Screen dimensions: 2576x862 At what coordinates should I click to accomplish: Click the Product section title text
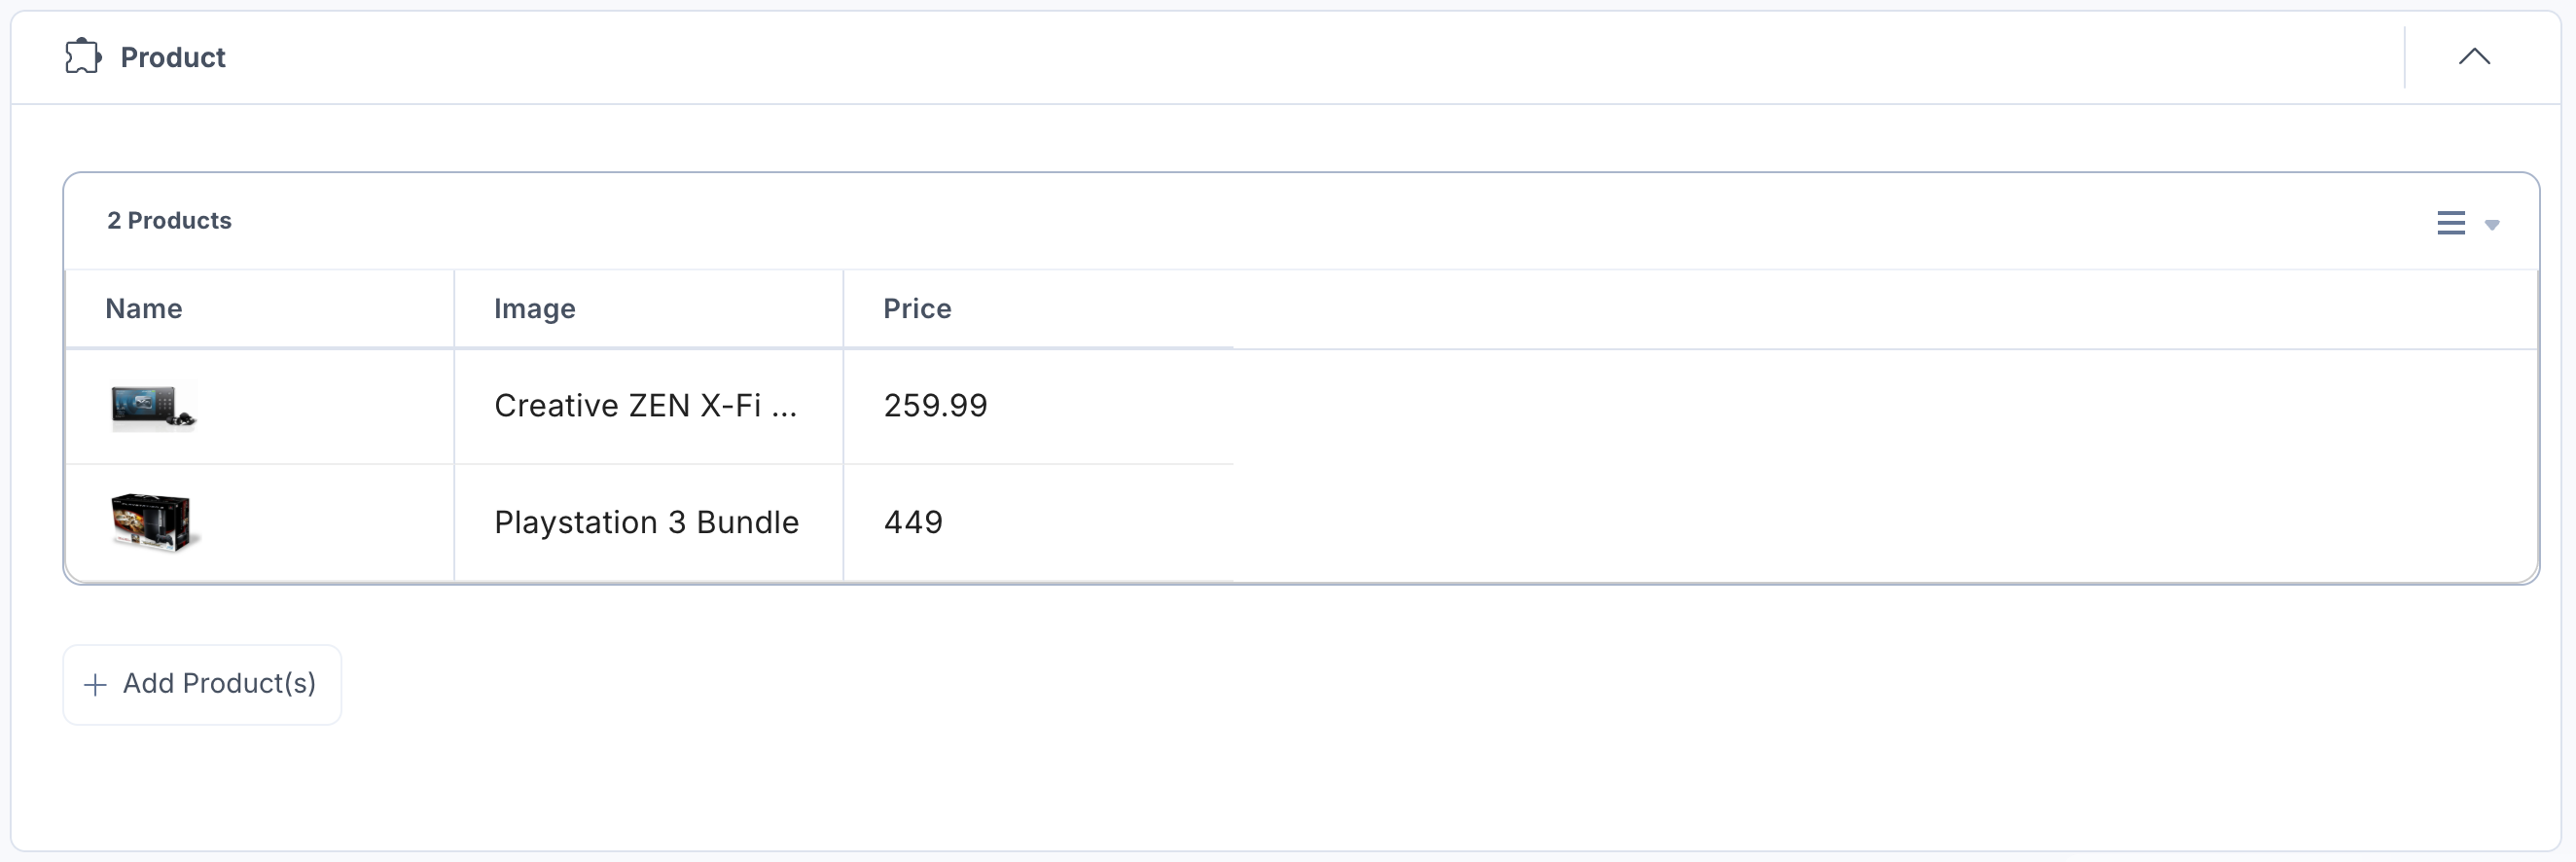[173, 58]
